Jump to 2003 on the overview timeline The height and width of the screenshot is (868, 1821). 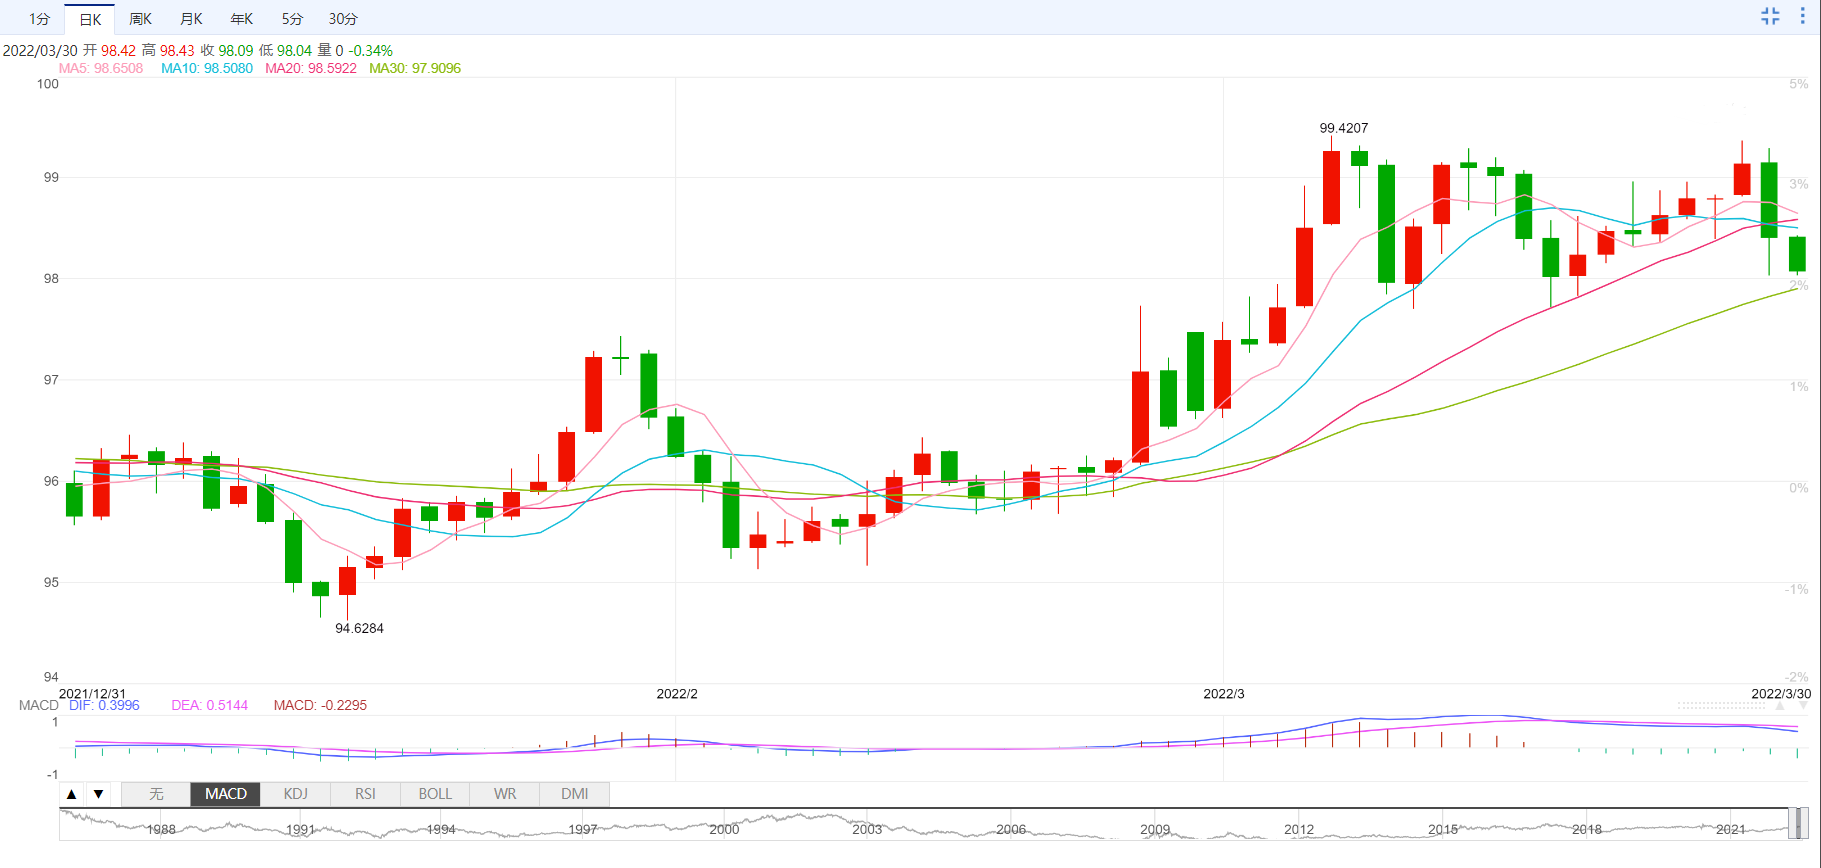(x=867, y=829)
